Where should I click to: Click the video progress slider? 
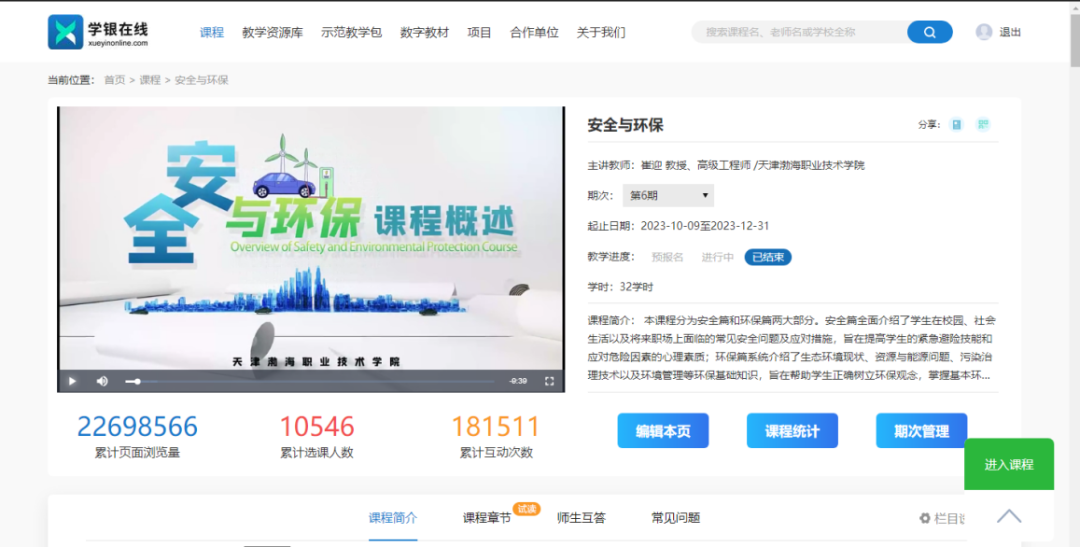click(x=310, y=381)
